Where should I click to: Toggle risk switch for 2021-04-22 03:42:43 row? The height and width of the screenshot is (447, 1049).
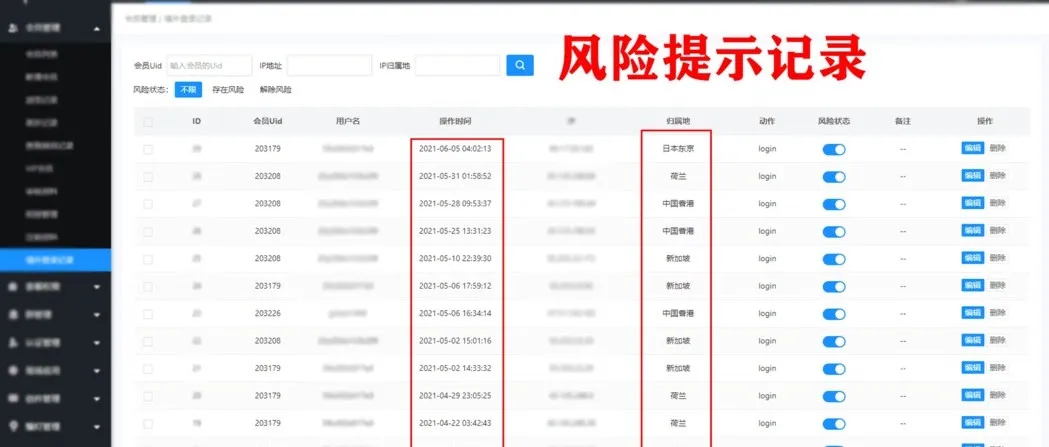point(834,424)
